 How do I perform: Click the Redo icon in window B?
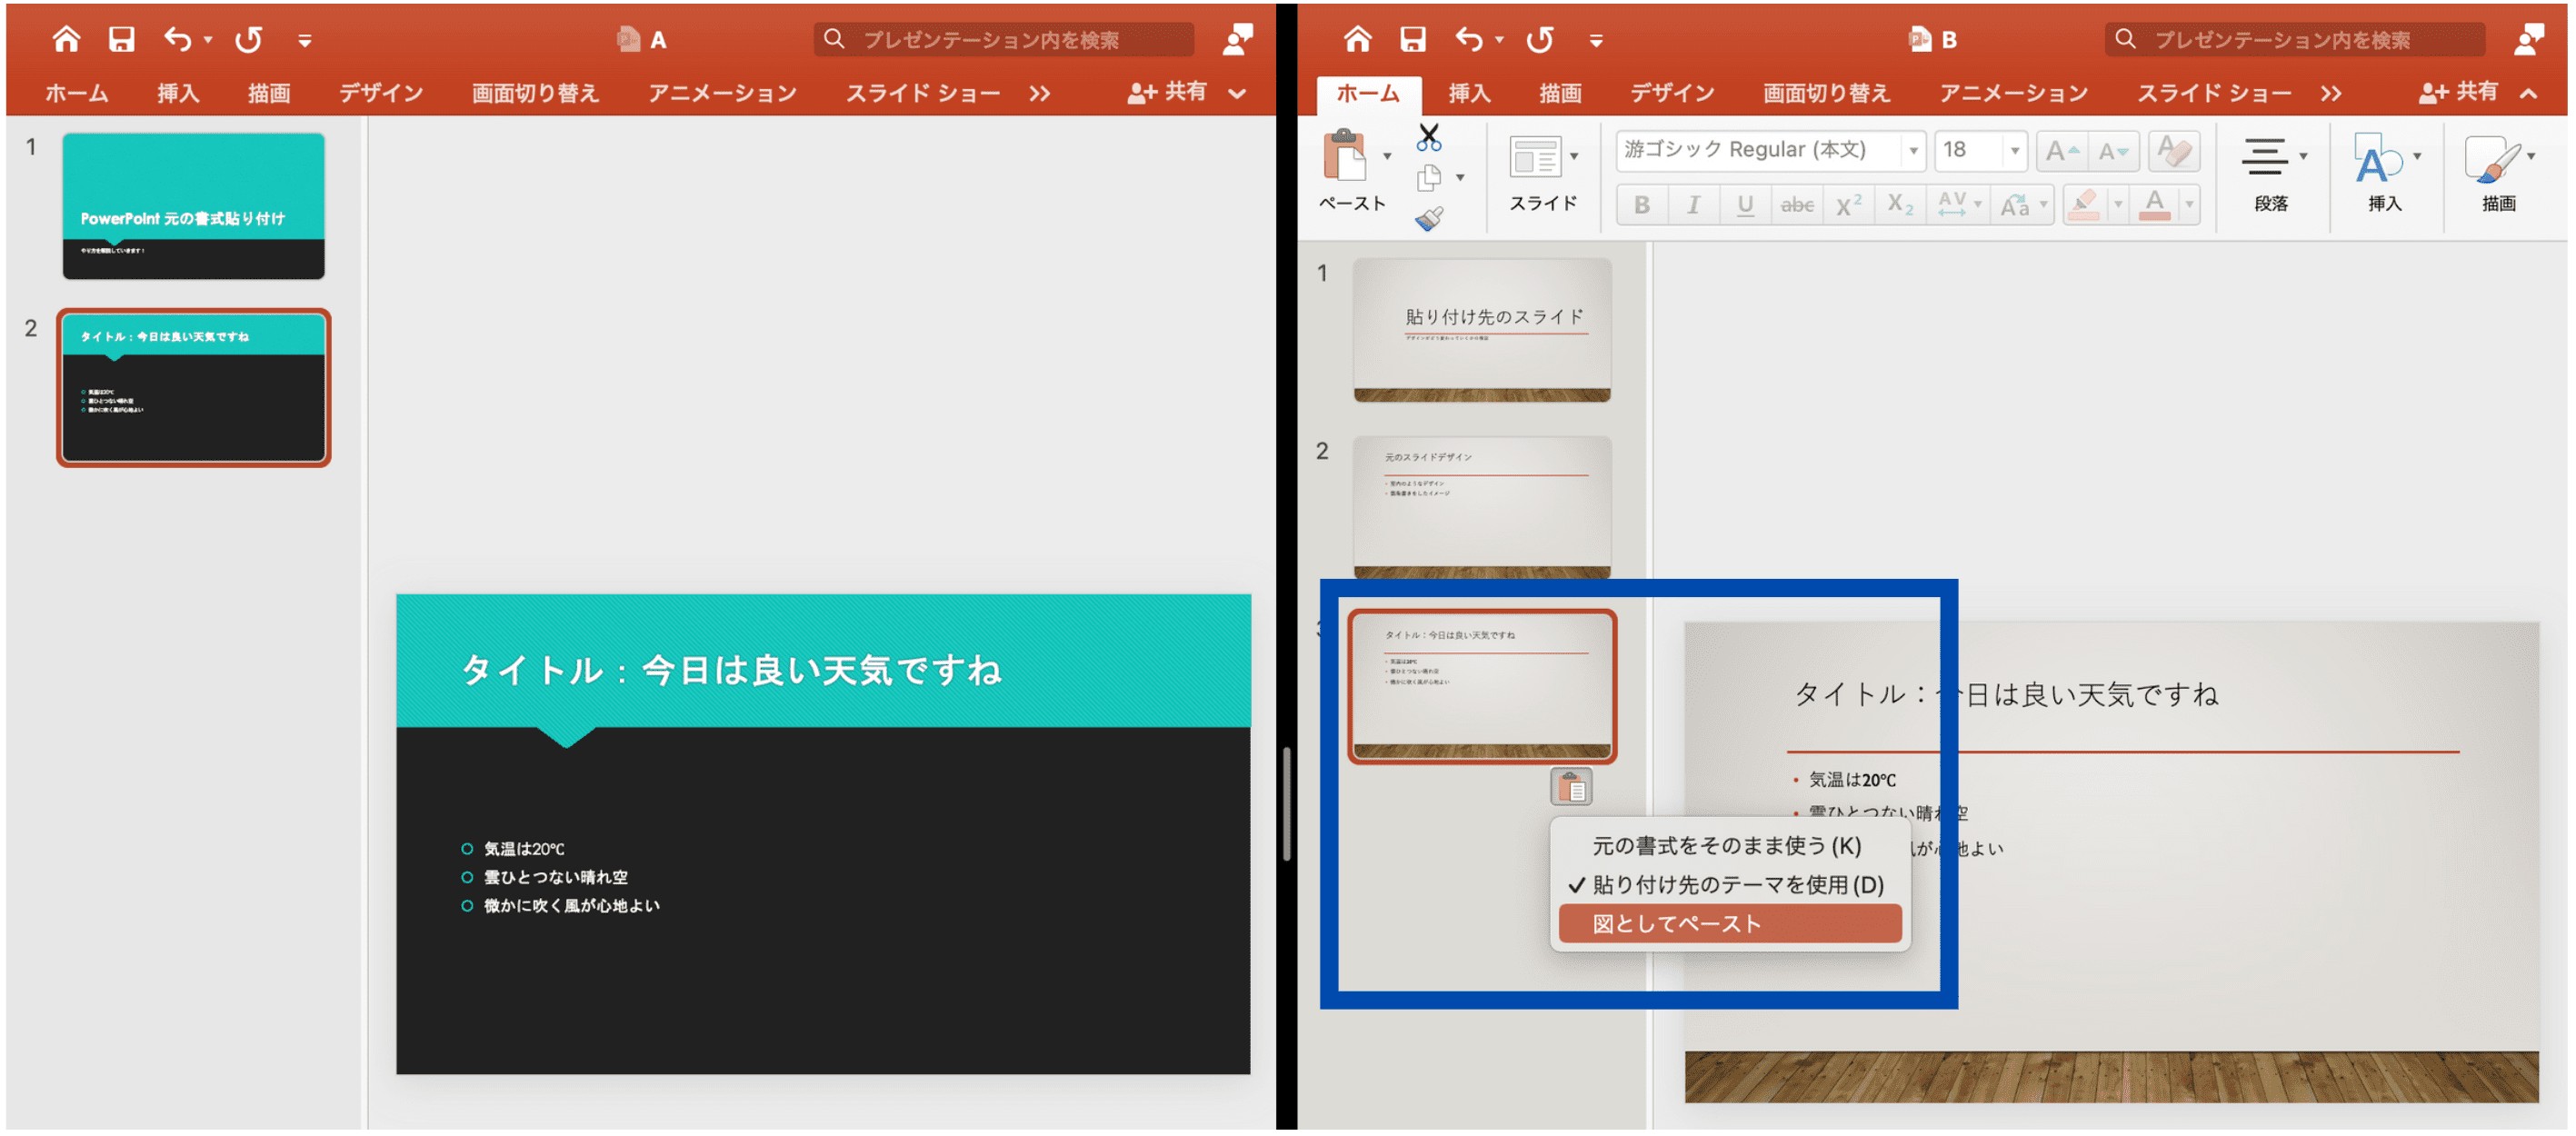tap(1539, 39)
